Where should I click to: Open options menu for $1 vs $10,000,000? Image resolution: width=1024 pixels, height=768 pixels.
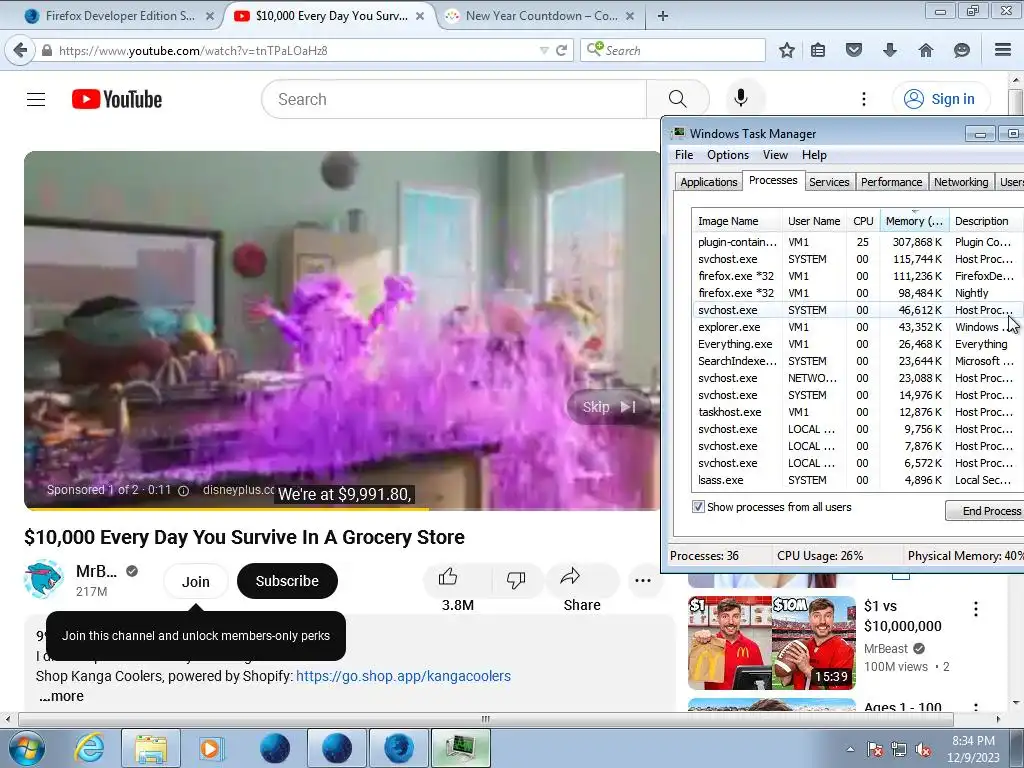point(976,609)
